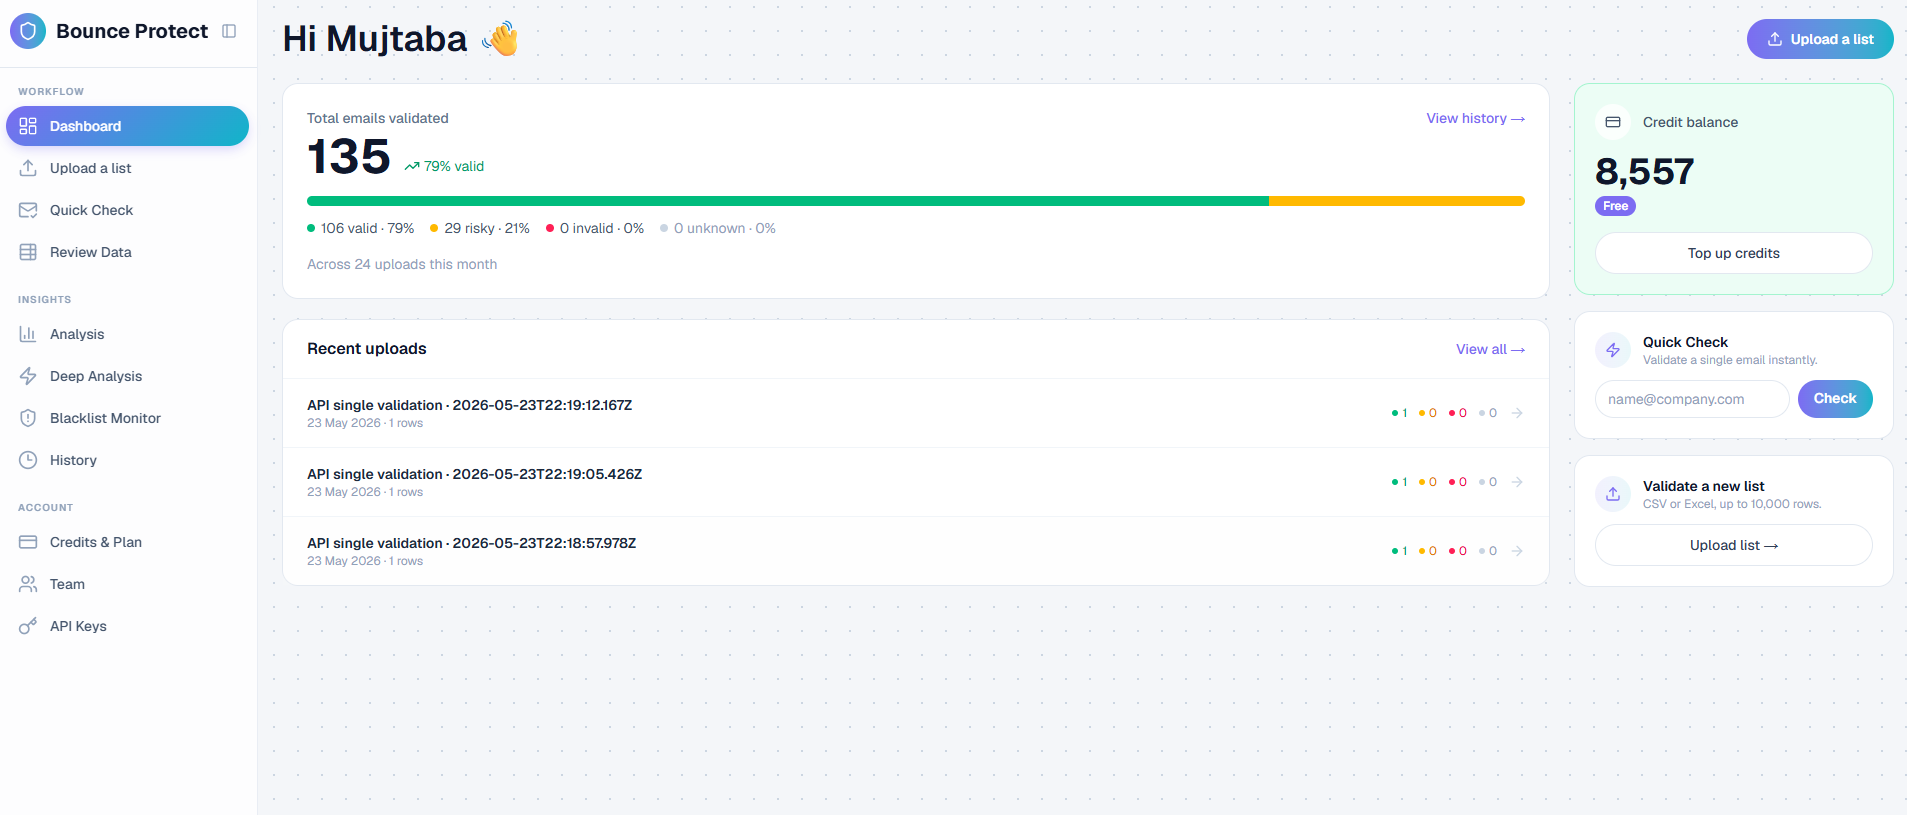The image size is (1907, 815).
Task: Click the Validate a new list upload icon
Action: [x=1613, y=494]
